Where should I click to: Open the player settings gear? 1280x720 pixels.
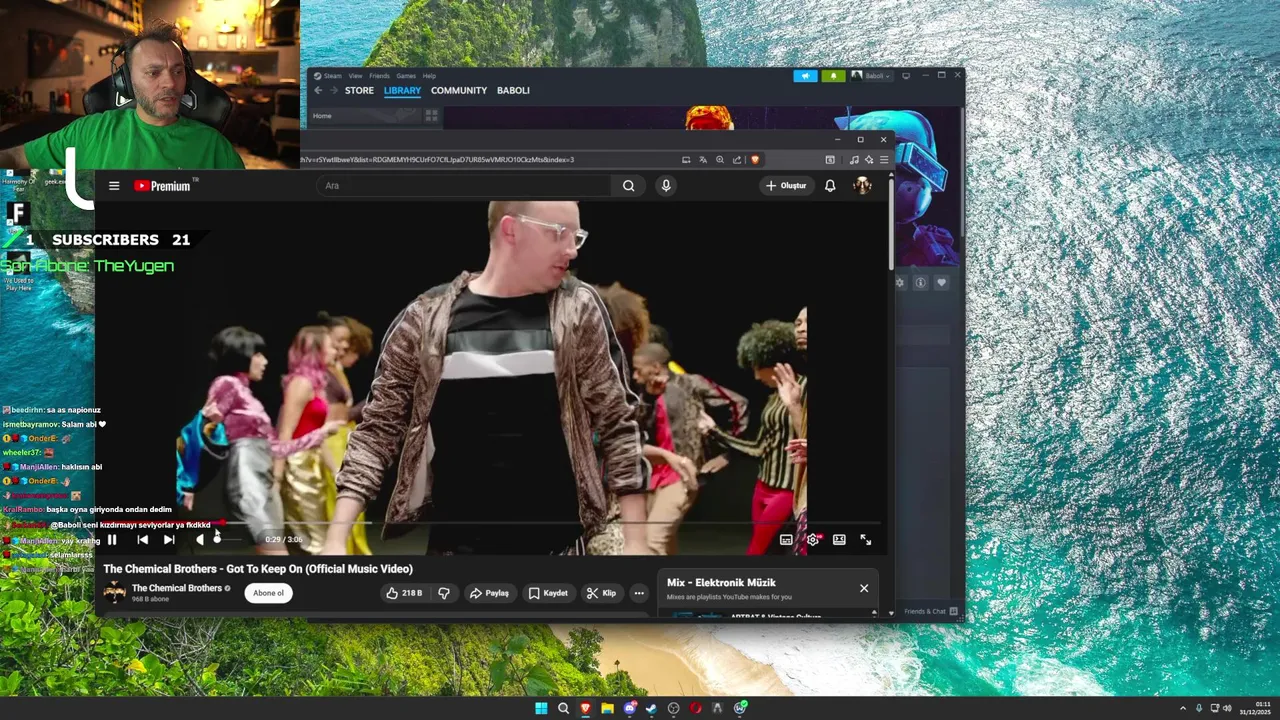tap(813, 540)
